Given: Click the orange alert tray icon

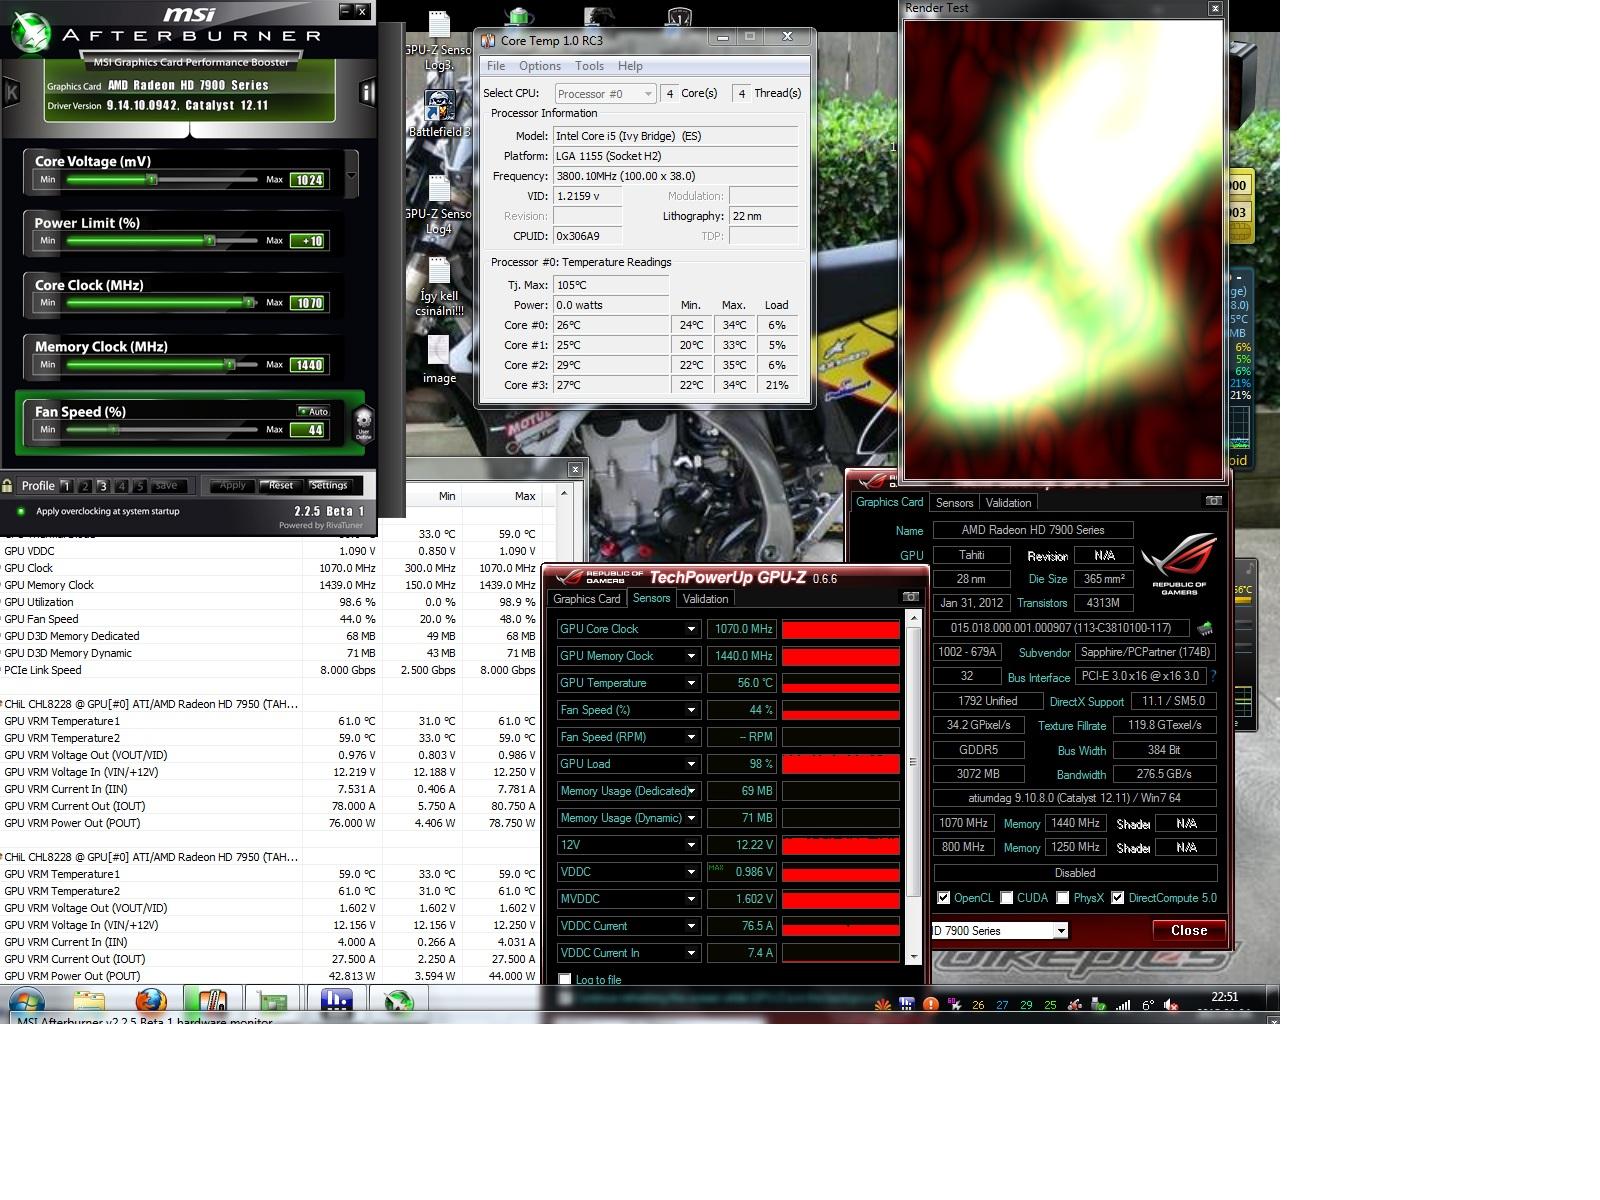Looking at the screenshot, I should [x=930, y=1005].
